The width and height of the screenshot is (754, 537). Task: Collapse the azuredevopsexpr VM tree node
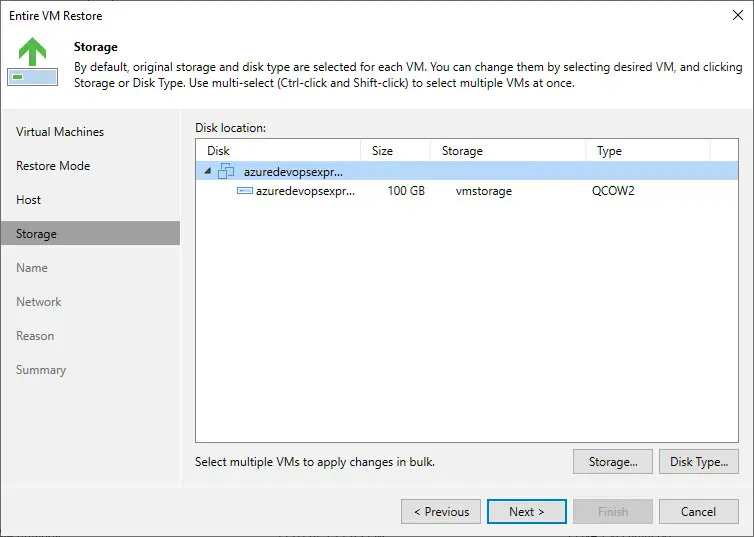(207, 171)
